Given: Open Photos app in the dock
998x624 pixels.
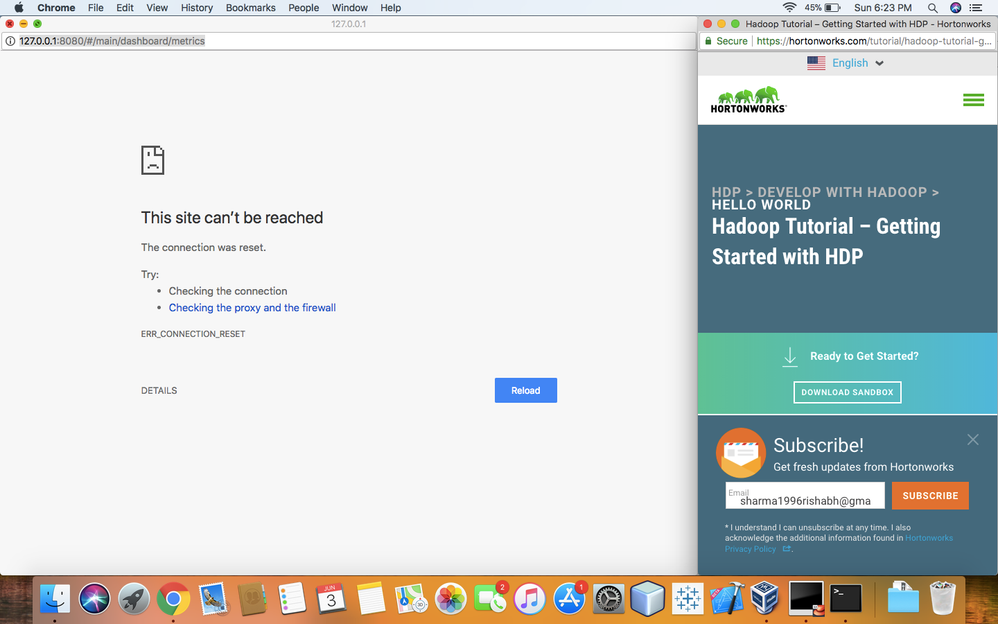Looking at the screenshot, I should (x=451, y=599).
